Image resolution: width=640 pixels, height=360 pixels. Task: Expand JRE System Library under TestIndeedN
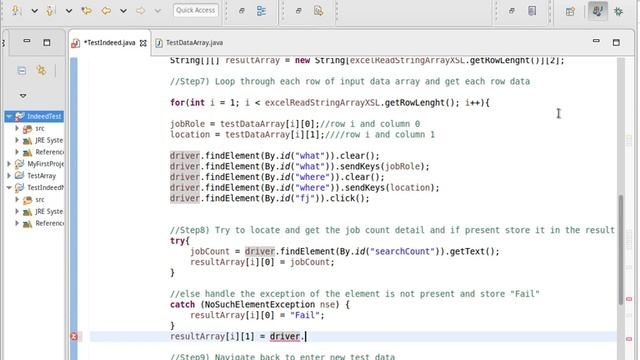coord(17,211)
